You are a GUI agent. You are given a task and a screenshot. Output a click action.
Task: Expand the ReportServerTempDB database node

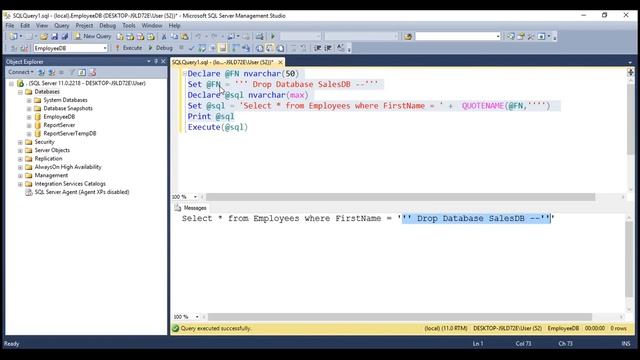[29, 133]
